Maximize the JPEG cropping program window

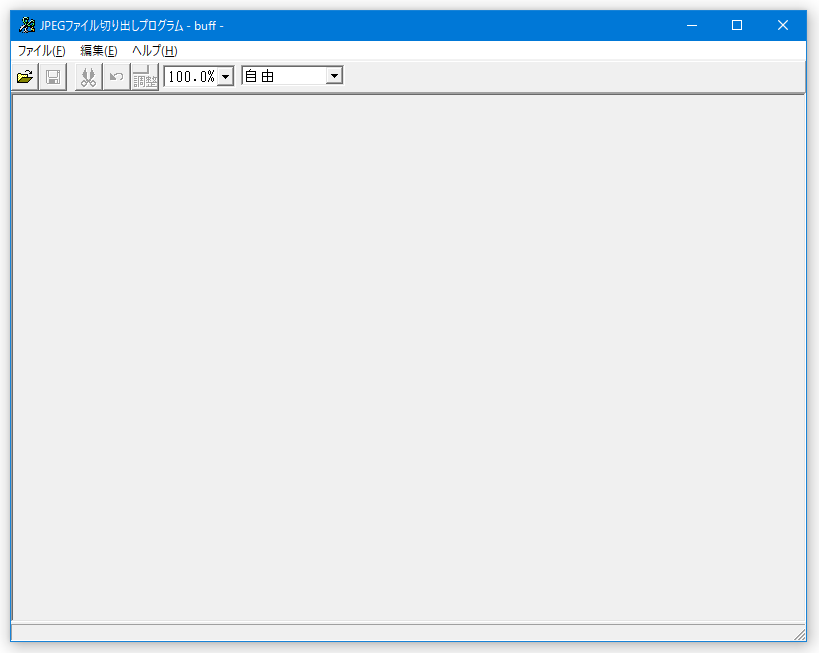point(737,25)
